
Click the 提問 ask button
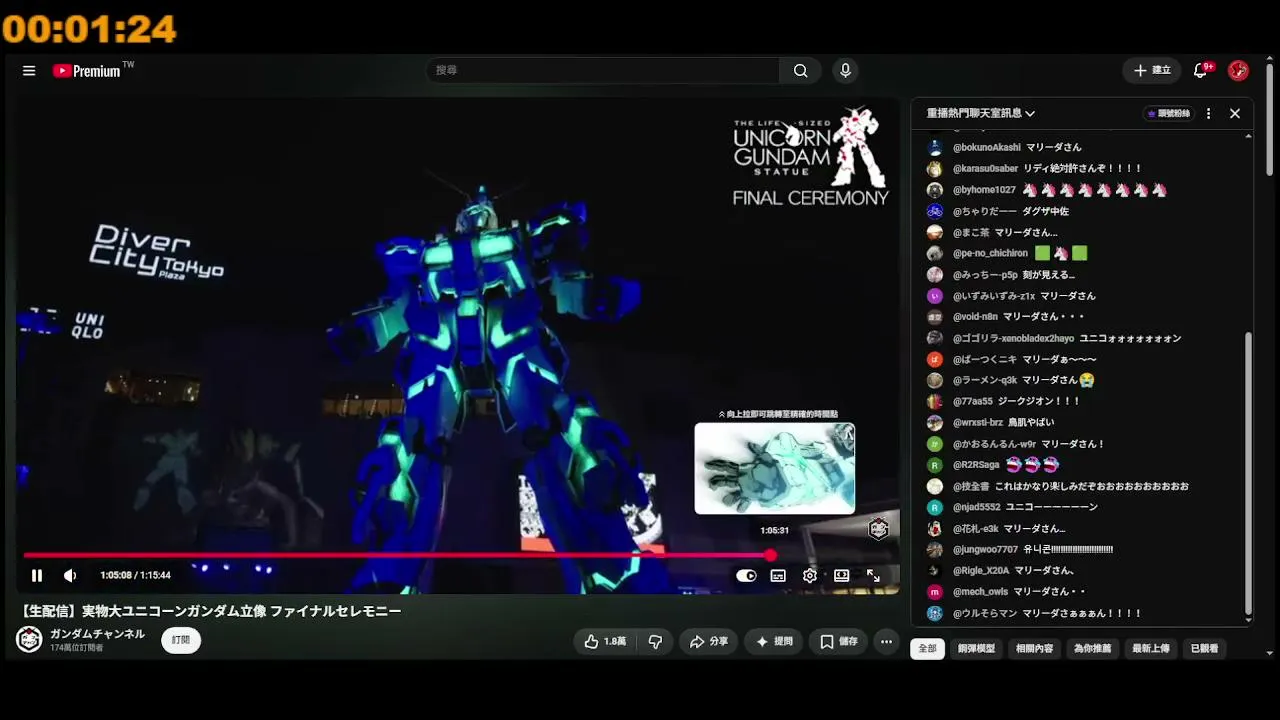tap(774, 642)
